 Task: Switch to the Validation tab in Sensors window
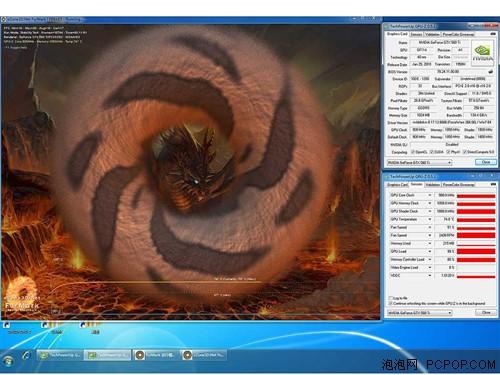click(x=433, y=184)
